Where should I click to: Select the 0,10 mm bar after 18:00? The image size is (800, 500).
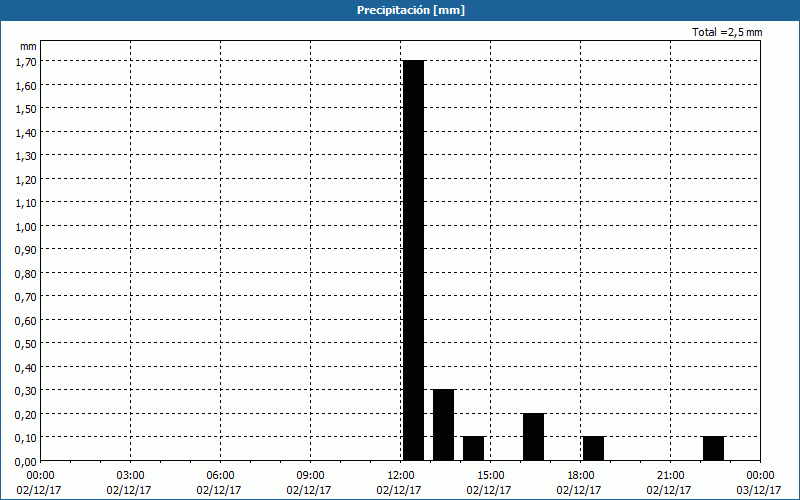click(x=593, y=448)
